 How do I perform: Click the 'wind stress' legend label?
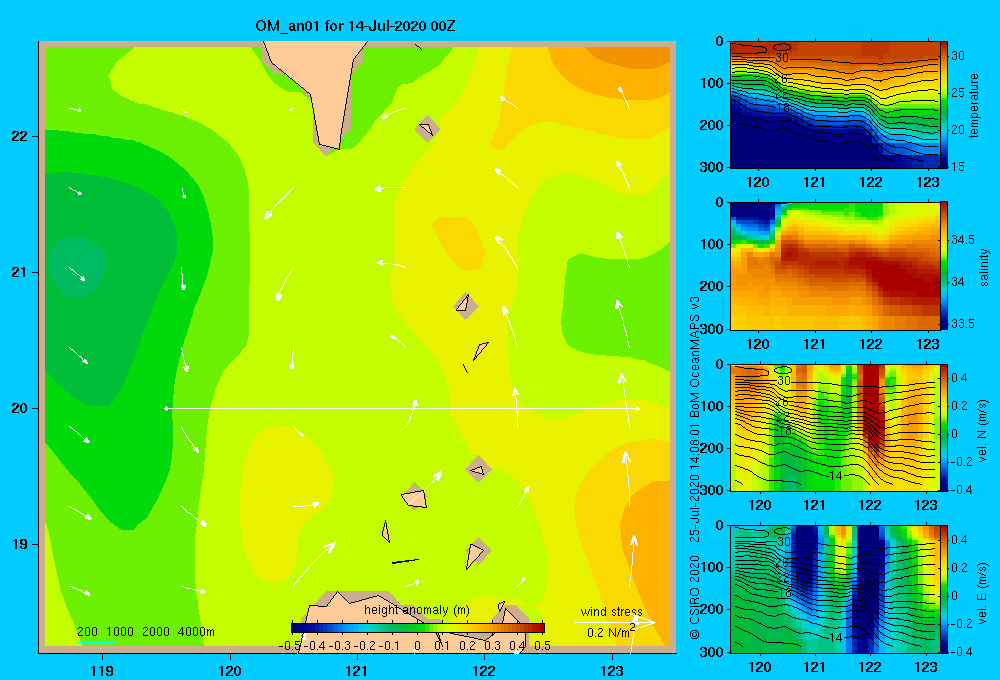click(611, 612)
